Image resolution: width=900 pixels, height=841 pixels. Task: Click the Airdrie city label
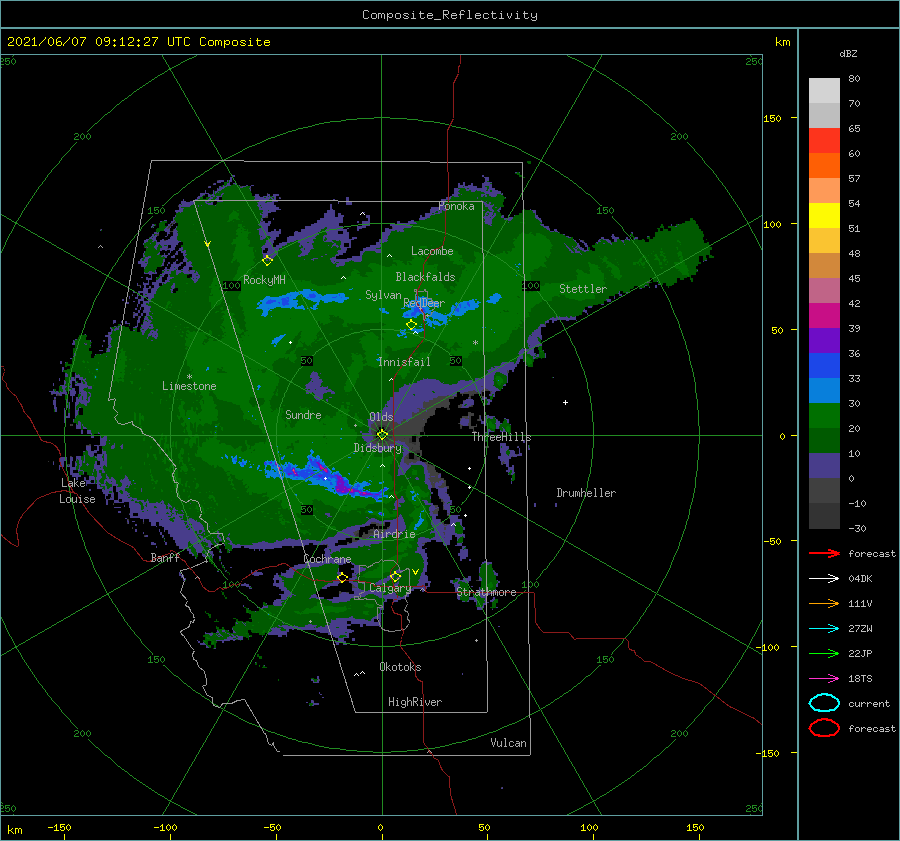[394, 534]
